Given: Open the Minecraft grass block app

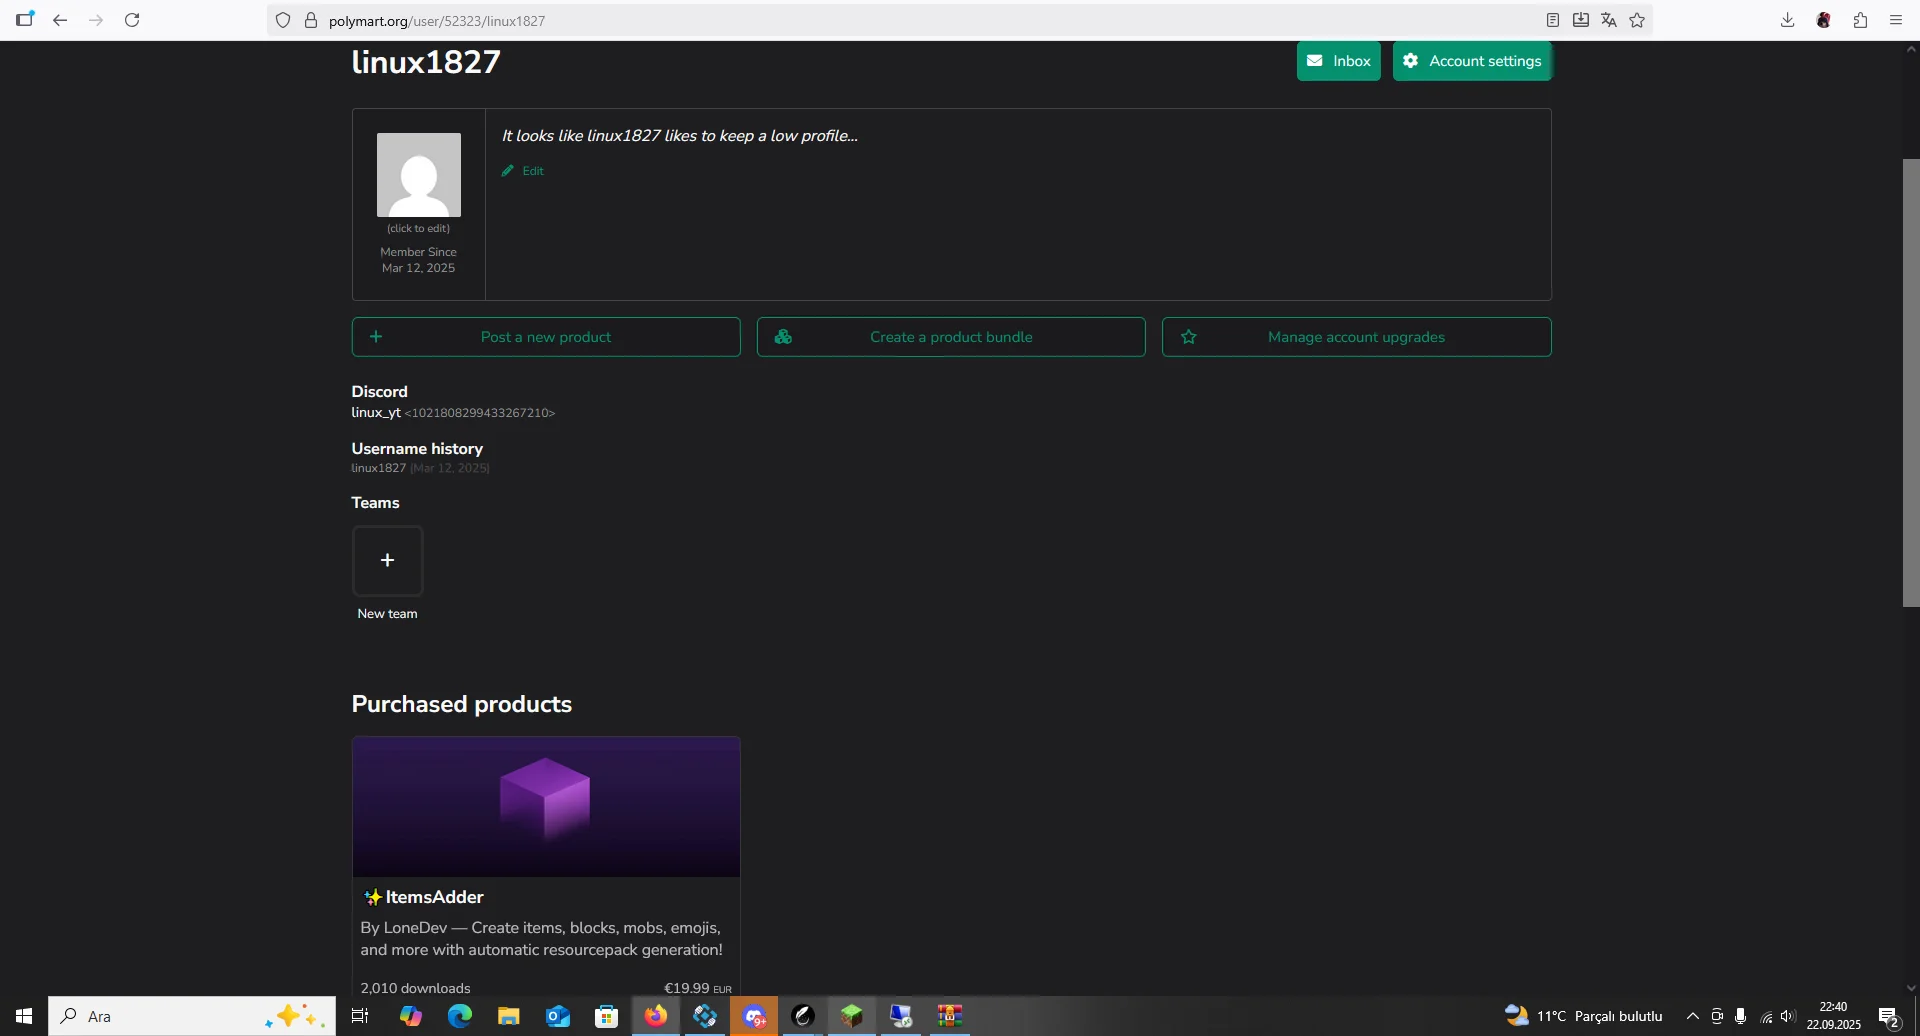Looking at the screenshot, I should coord(852,1016).
